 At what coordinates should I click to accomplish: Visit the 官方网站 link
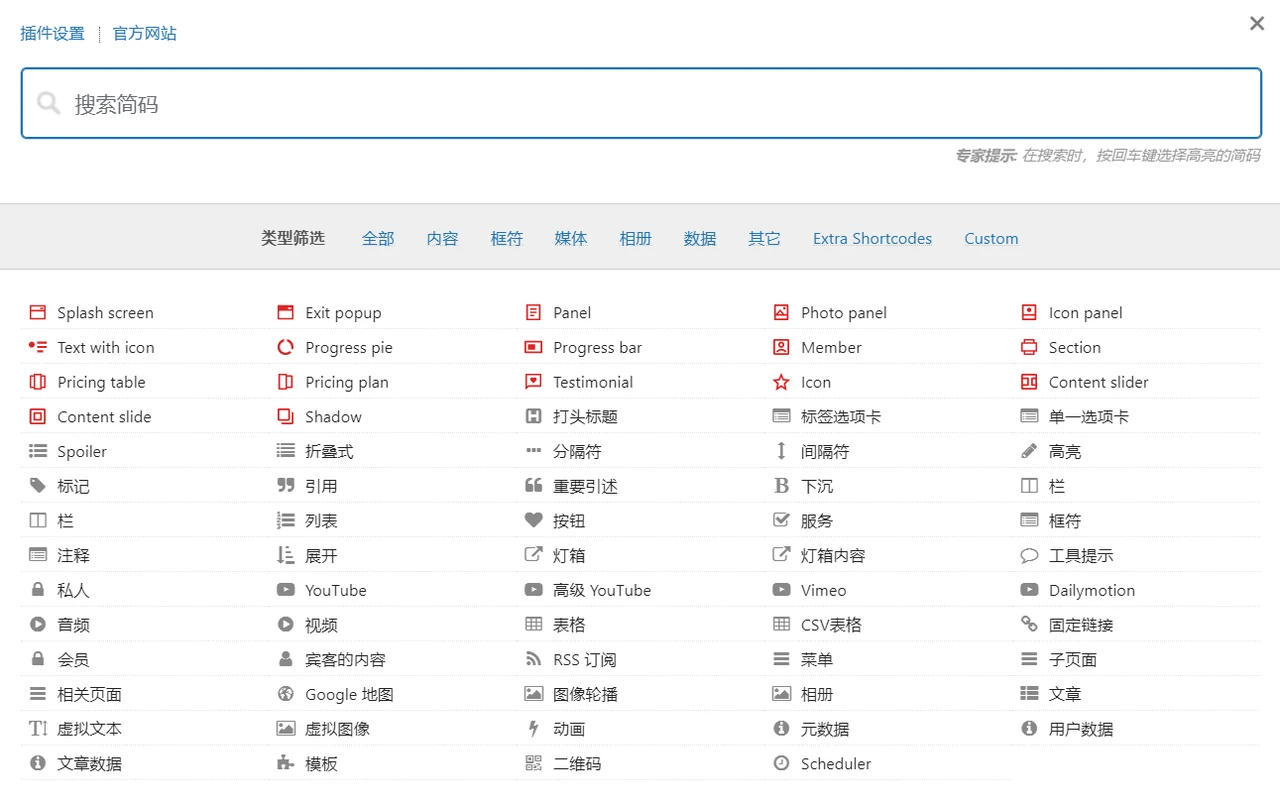click(145, 33)
